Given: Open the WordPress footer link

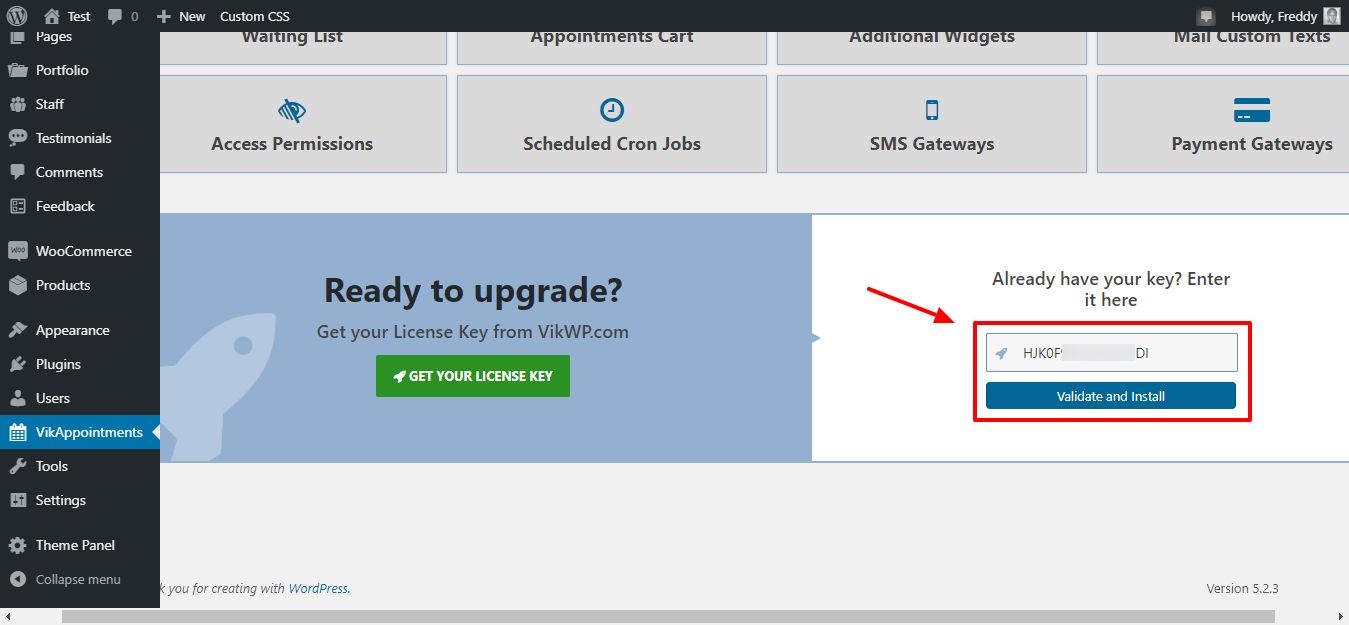Looking at the screenshot, I should [x=319, y=588].
